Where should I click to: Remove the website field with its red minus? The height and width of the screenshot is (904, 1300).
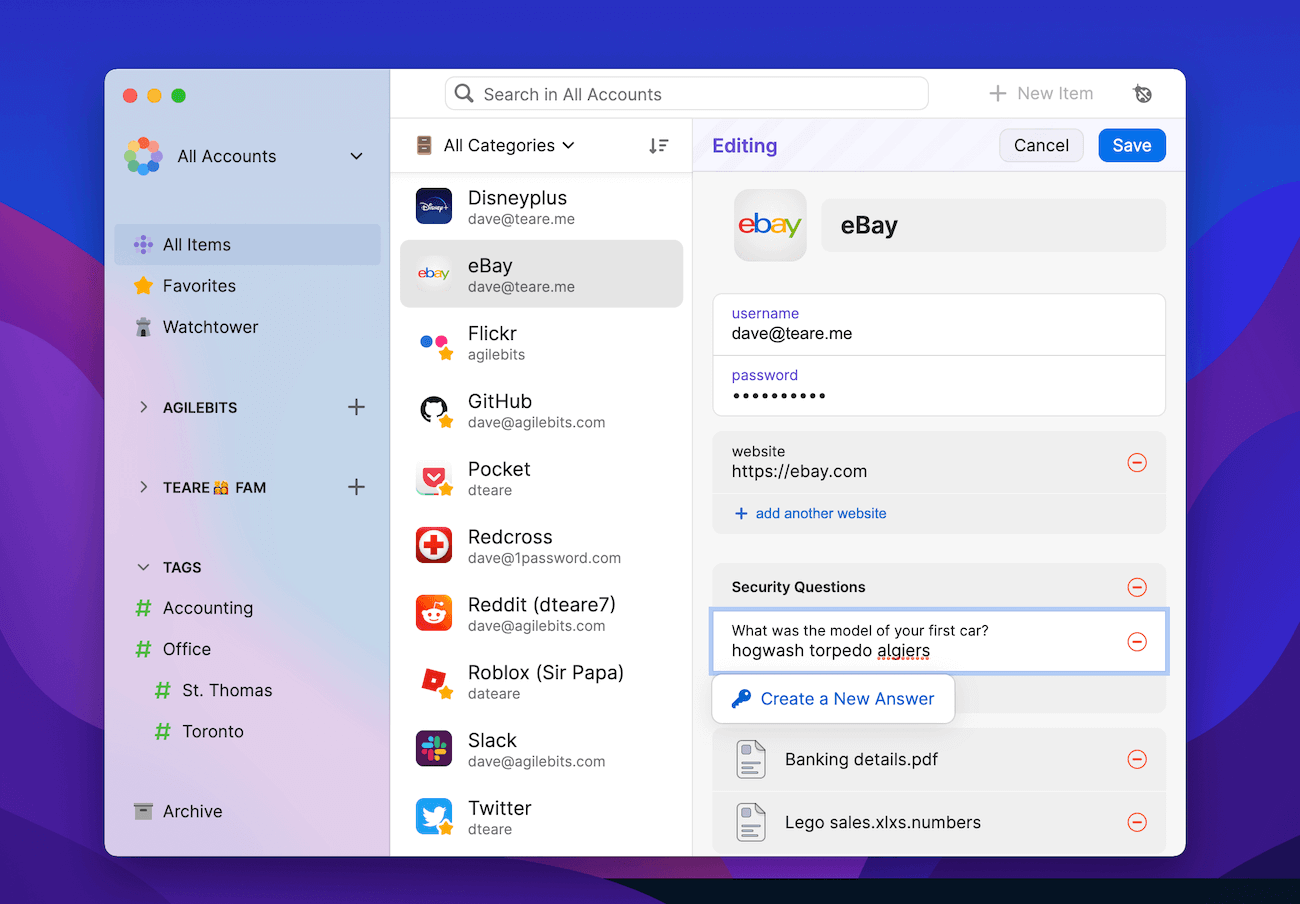click(x=1137, y=462)
